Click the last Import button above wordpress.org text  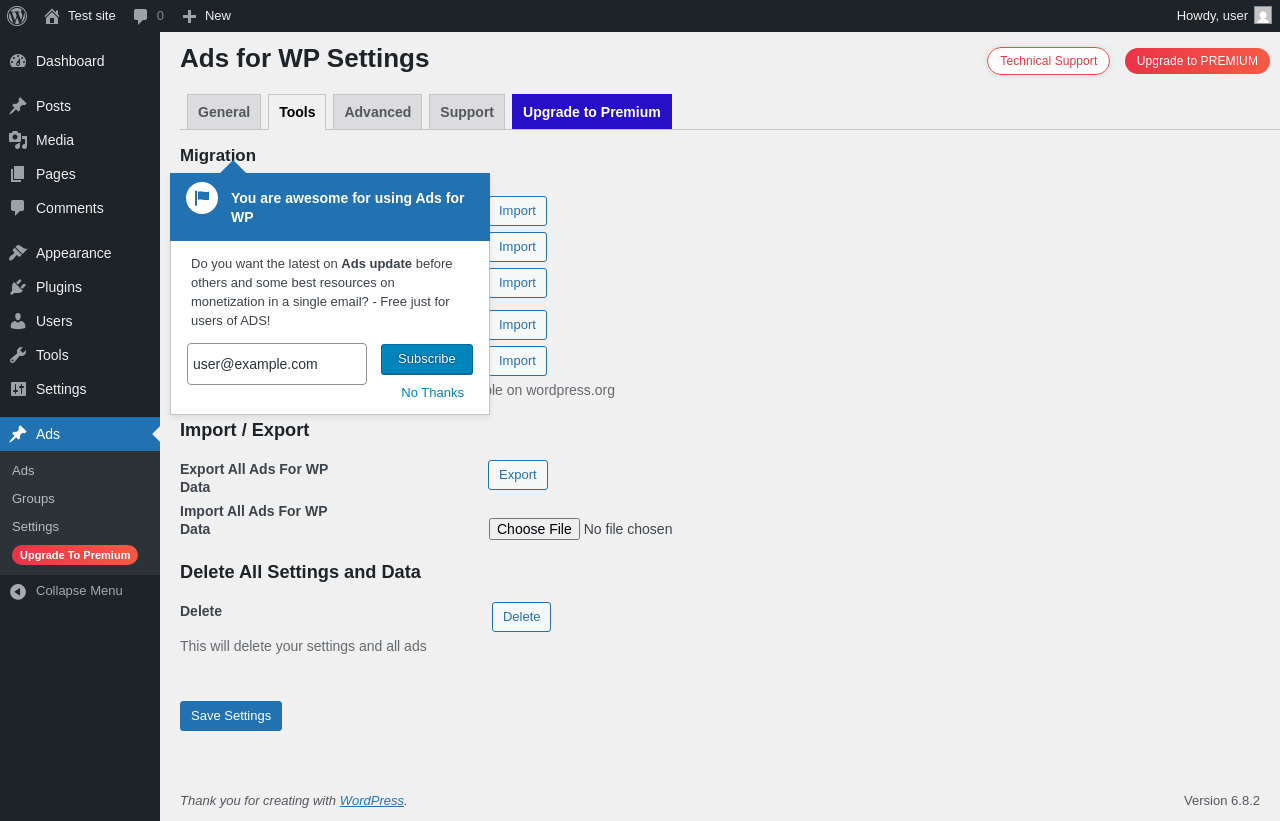point(517,361)
